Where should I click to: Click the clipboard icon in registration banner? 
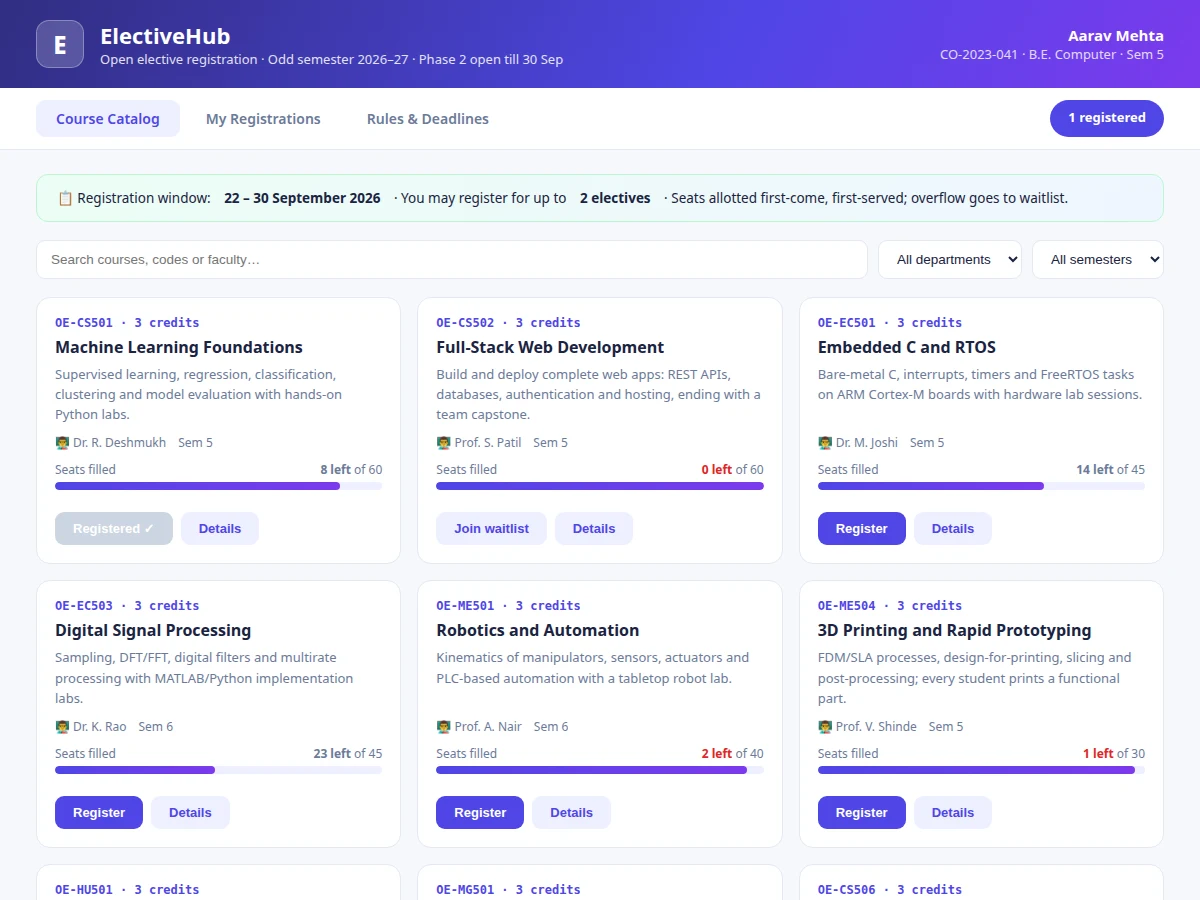(65, 198)
